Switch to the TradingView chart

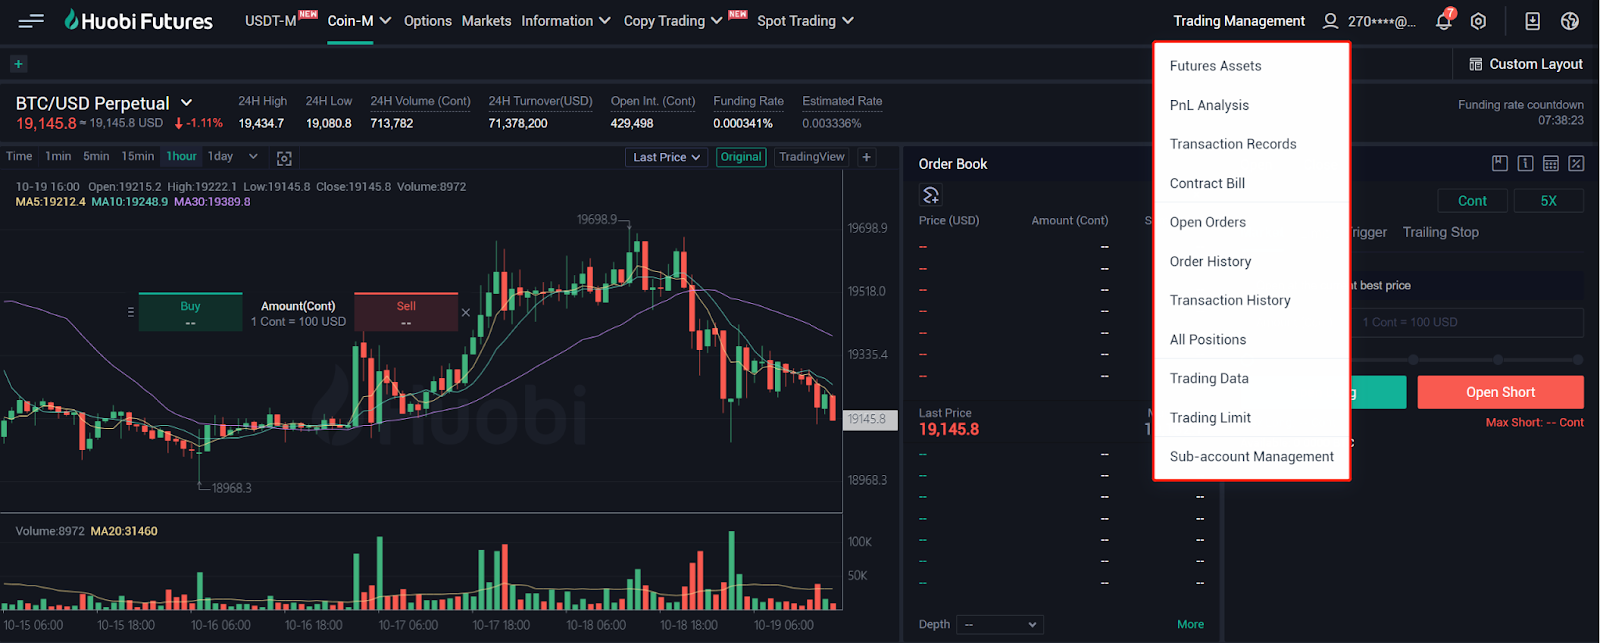click(812, 157)
